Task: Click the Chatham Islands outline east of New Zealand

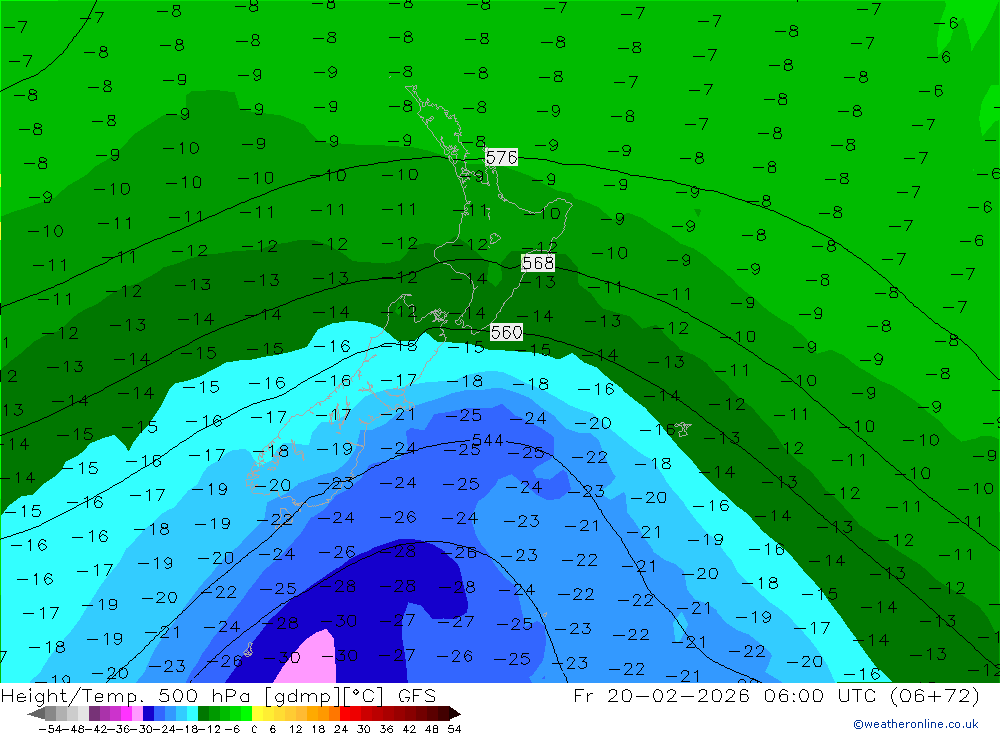Action: (x=682, y=429)
